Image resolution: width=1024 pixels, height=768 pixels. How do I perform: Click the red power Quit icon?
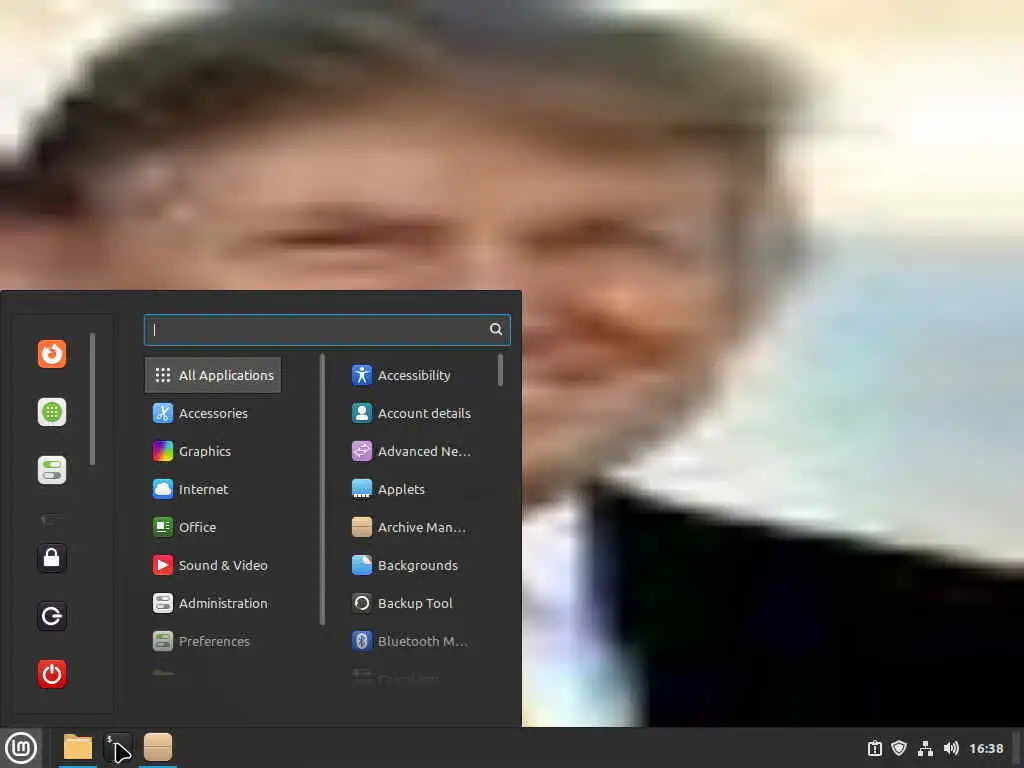click(x=52, y=674)
